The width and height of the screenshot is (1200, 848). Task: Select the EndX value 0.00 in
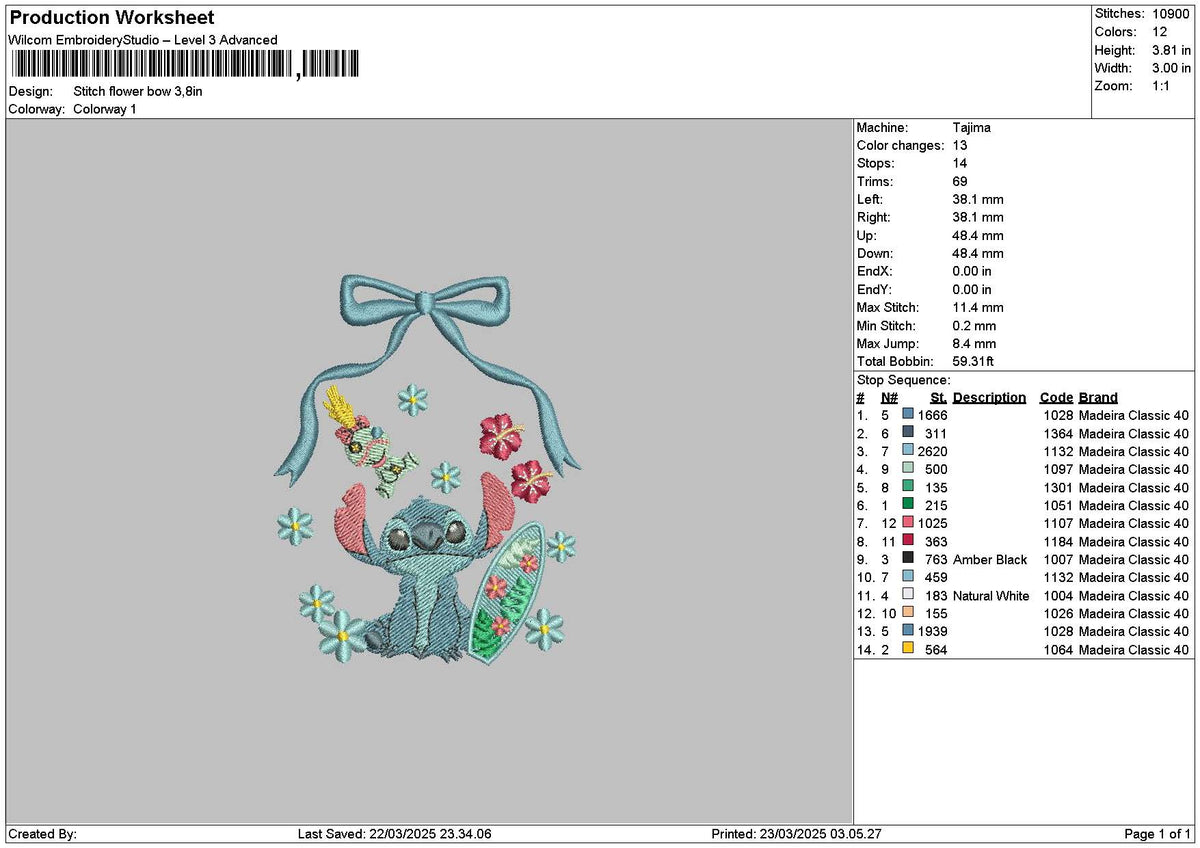click(x=973, y=272)
